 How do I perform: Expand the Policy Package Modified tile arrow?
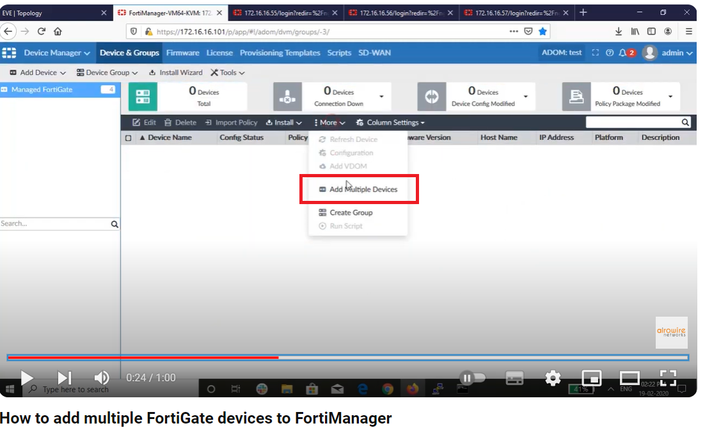coord(670,97)
